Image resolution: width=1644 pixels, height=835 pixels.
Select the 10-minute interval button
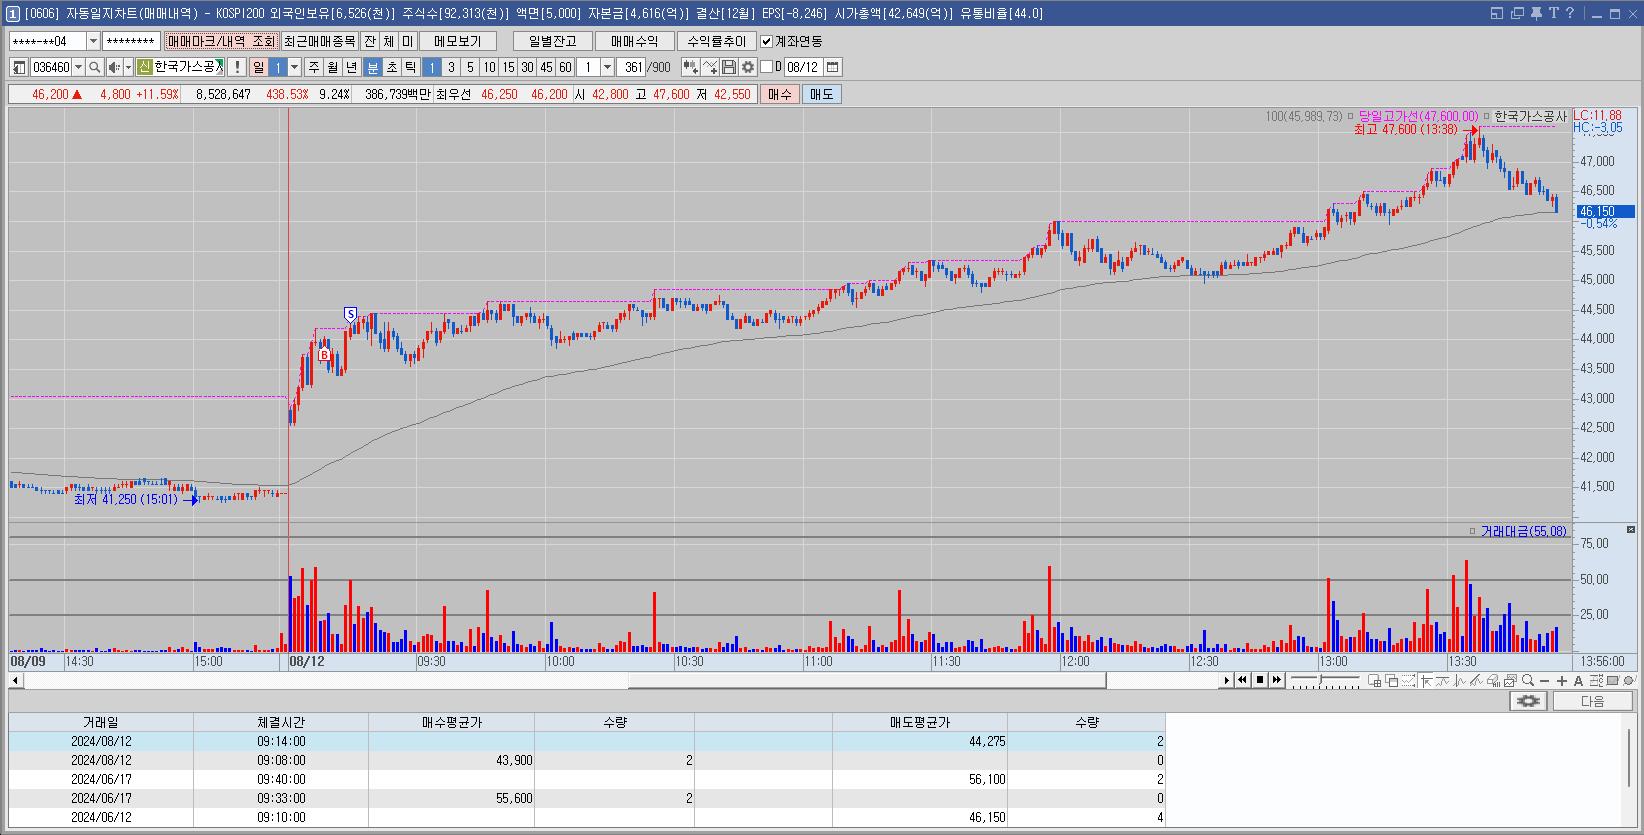(489, 67)
